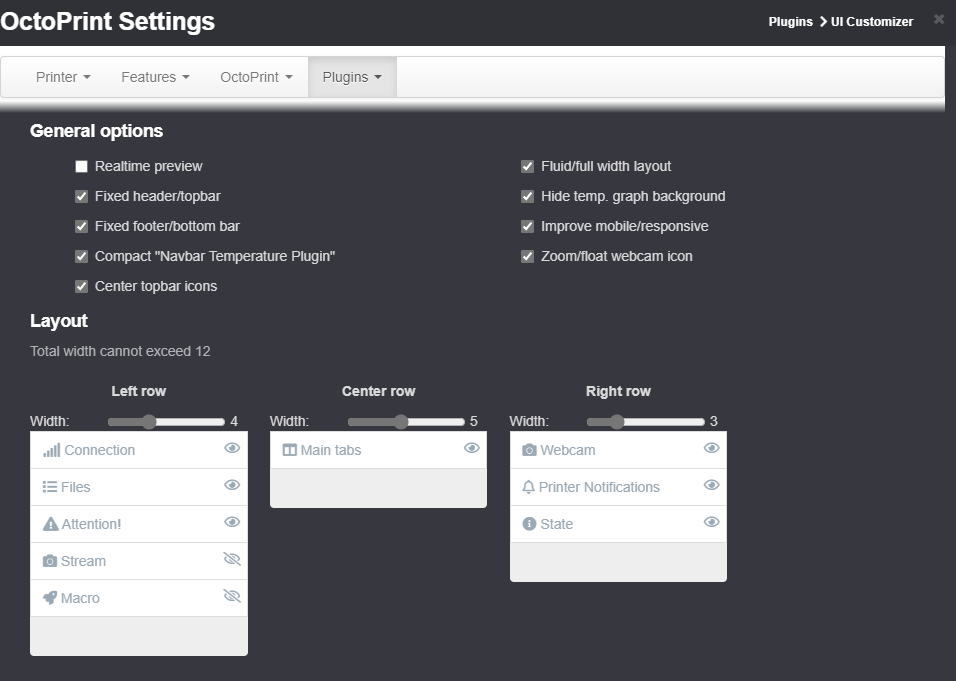Click the Files list icon
The width and height of the screenshot is (956, 681).
click(x=50, y=487)
